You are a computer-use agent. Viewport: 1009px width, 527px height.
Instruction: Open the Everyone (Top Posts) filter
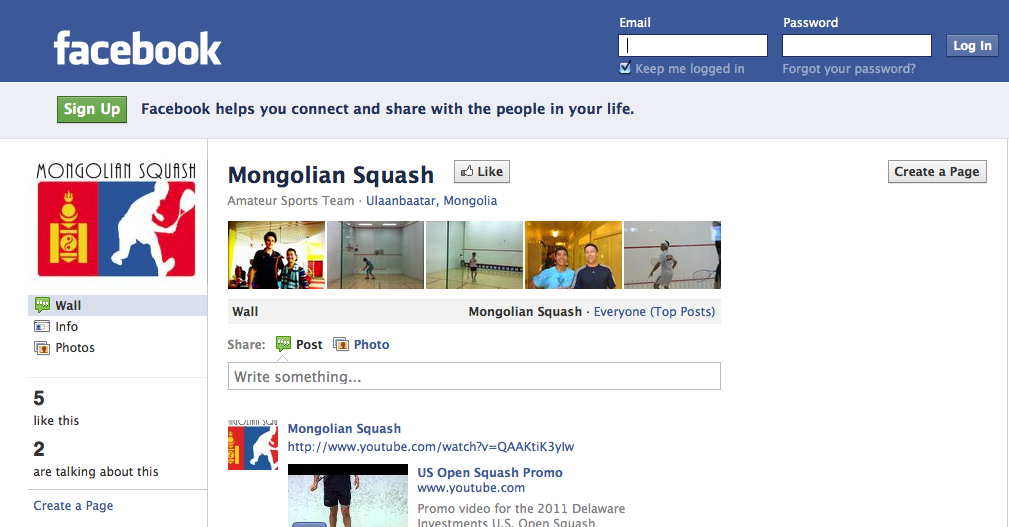[x=654, y=311]
